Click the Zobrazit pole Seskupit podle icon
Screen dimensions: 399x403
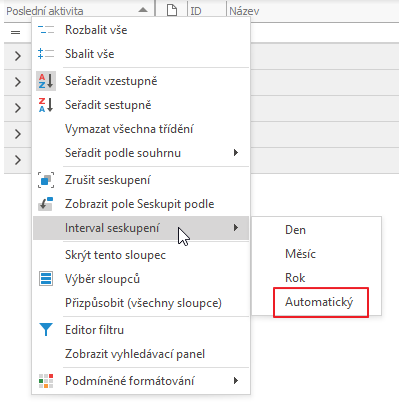coord(46,204)
